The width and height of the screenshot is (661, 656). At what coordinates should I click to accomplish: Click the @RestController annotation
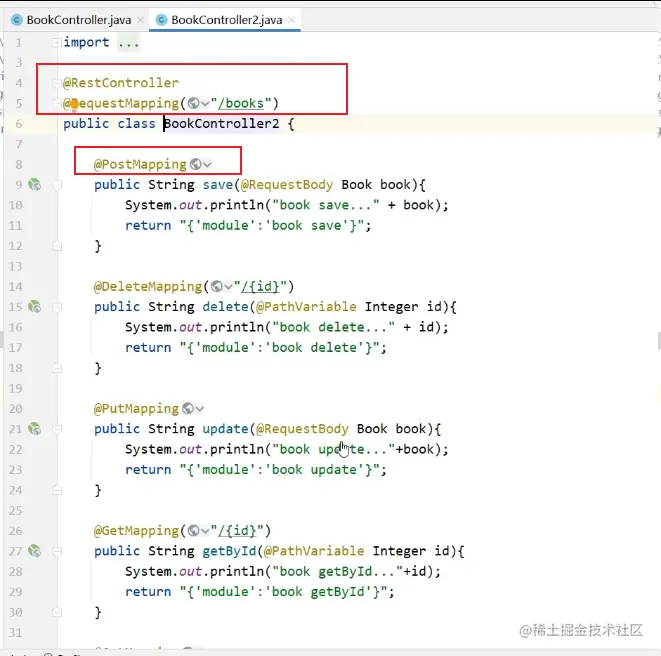[x=121, y=83]
